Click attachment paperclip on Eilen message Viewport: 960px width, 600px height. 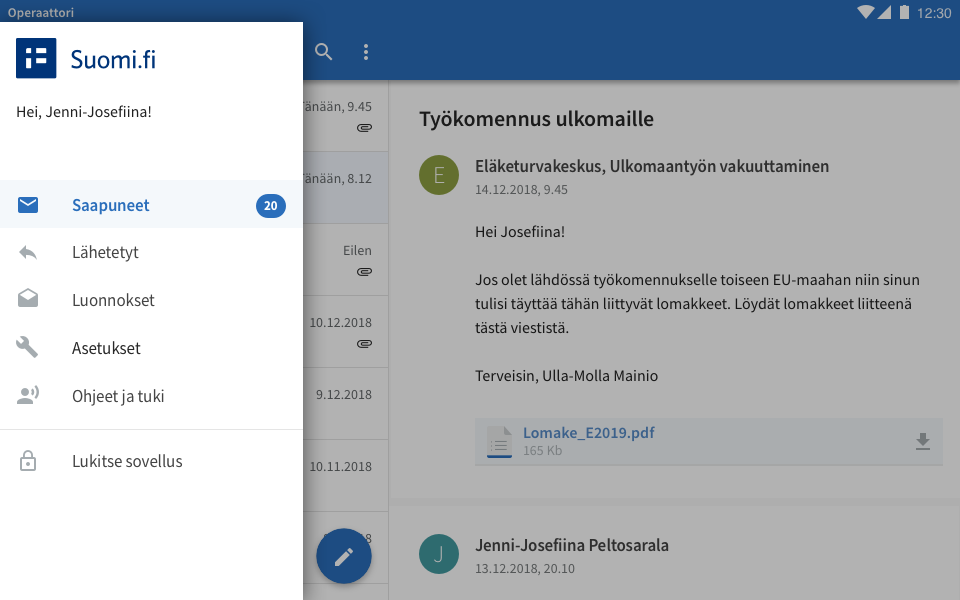pyautogui.click(x=364, y=272)
